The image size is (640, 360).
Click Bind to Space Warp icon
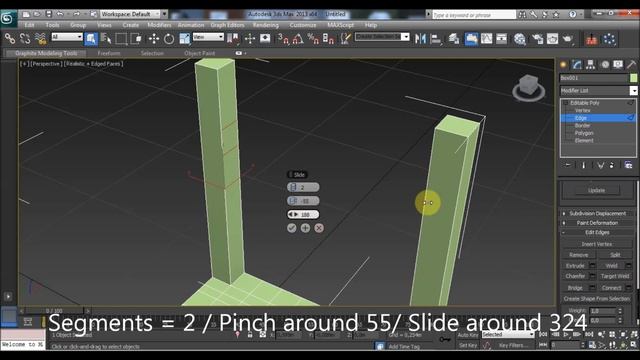pyautogui.click(x=40, y=39)
